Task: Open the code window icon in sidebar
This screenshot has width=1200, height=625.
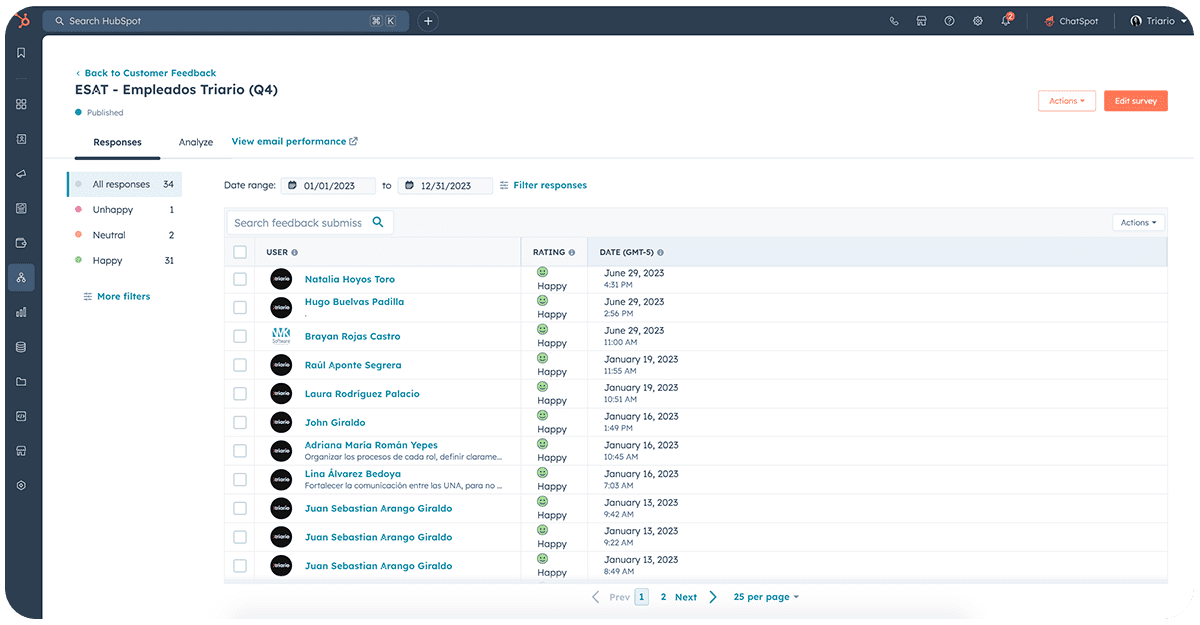Action: tap(22, 416)
